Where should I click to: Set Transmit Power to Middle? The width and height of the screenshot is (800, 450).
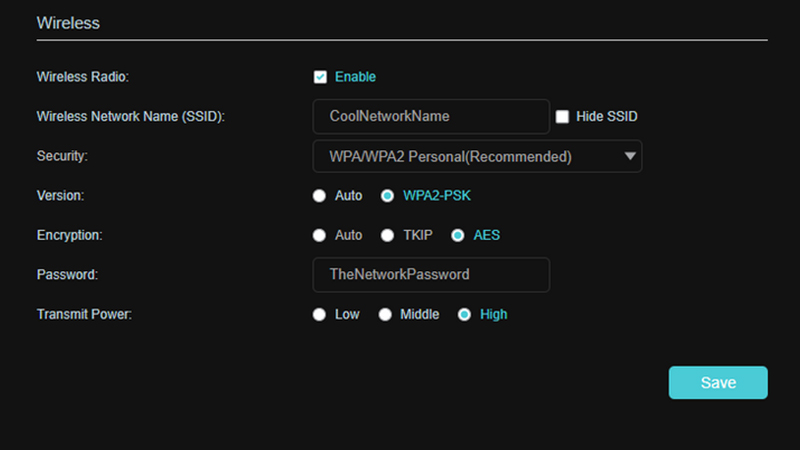[385, 314]
